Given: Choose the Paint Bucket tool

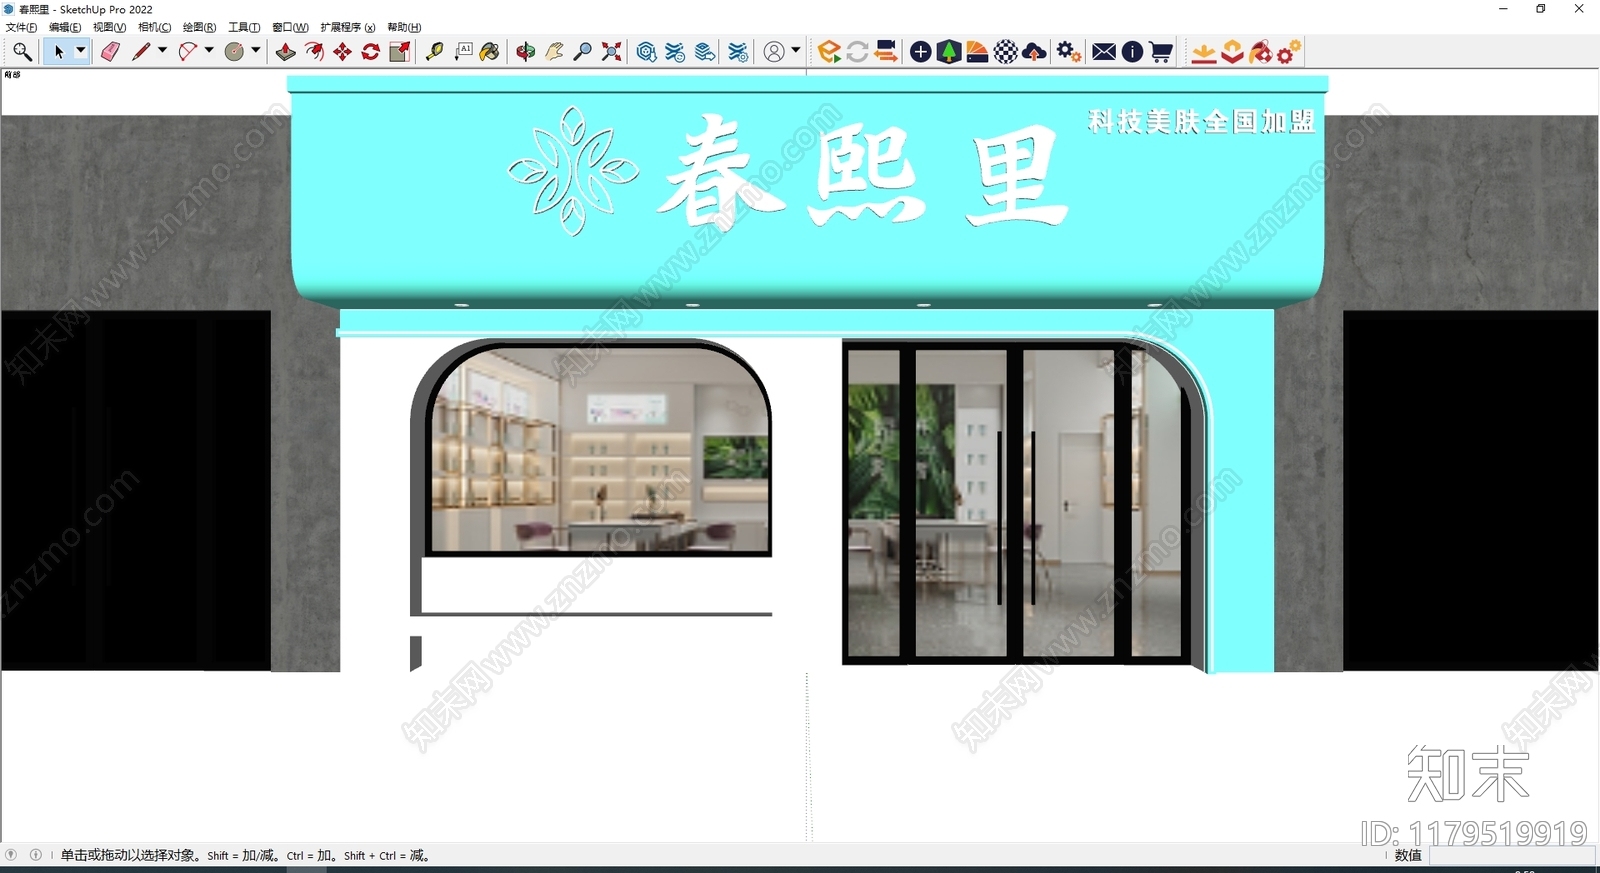Looking at the screenshot, I should pyautogui.click(x=490, y=52).
